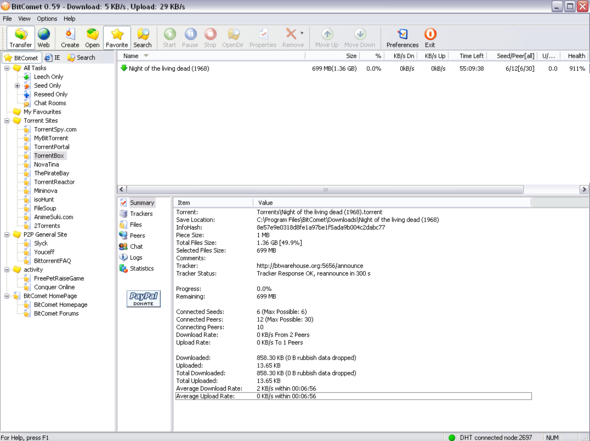Select the Average Upload Rate row
The width and height of the screenshot is (590, 441).
tap(353, 396)
